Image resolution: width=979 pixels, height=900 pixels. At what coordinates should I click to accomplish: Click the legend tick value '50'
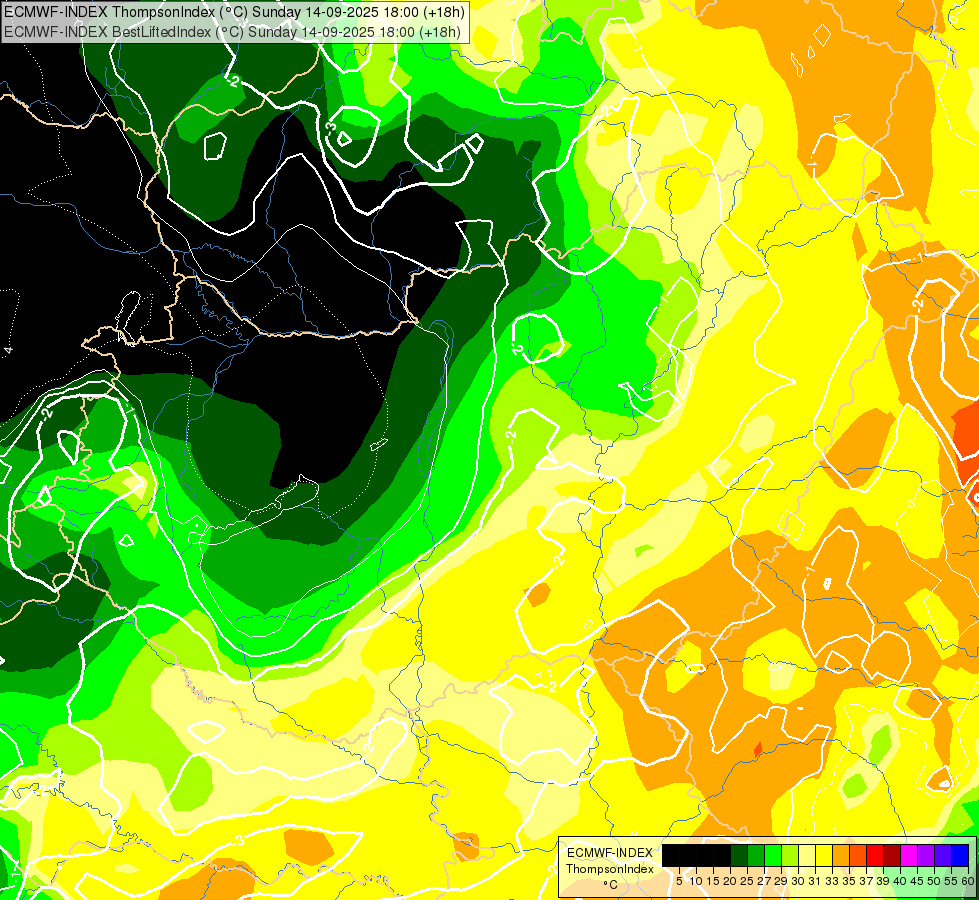coord(935,881)
